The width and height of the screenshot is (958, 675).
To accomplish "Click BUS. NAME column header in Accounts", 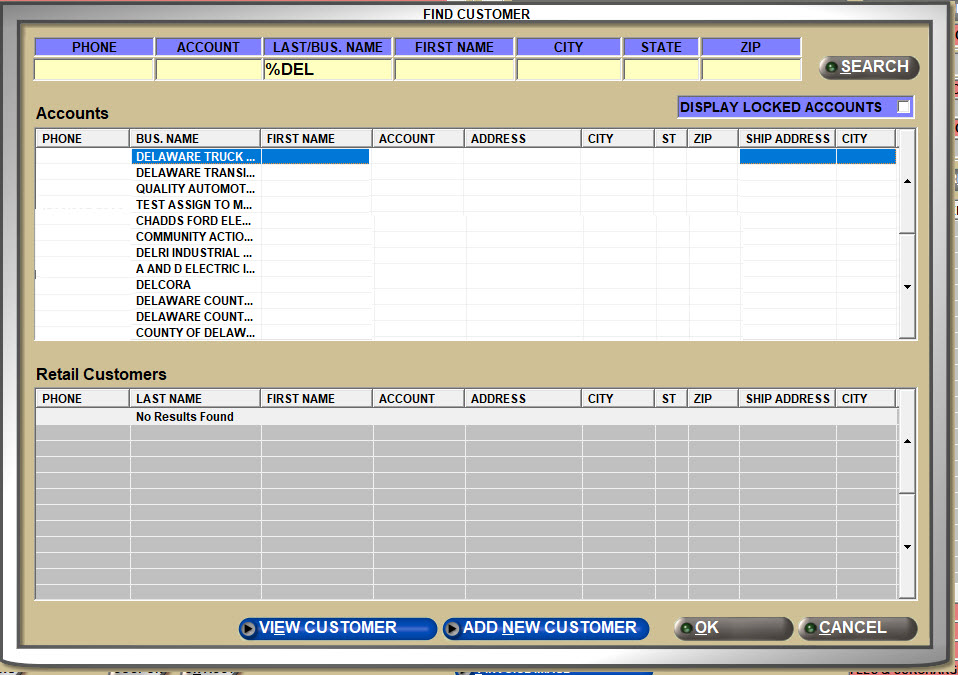I will tap(195, 139).
